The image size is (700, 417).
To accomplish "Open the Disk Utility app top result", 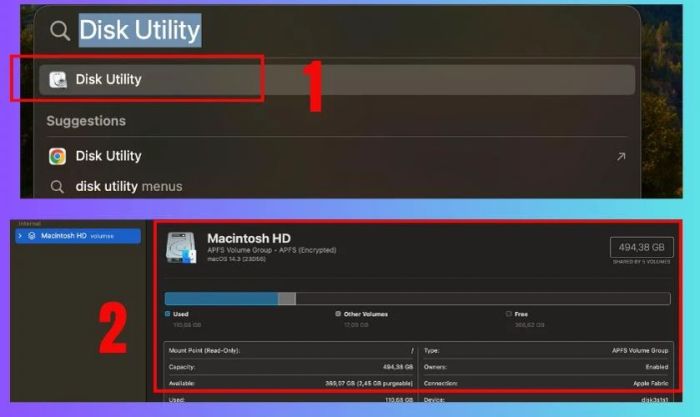I will point(337,79).
